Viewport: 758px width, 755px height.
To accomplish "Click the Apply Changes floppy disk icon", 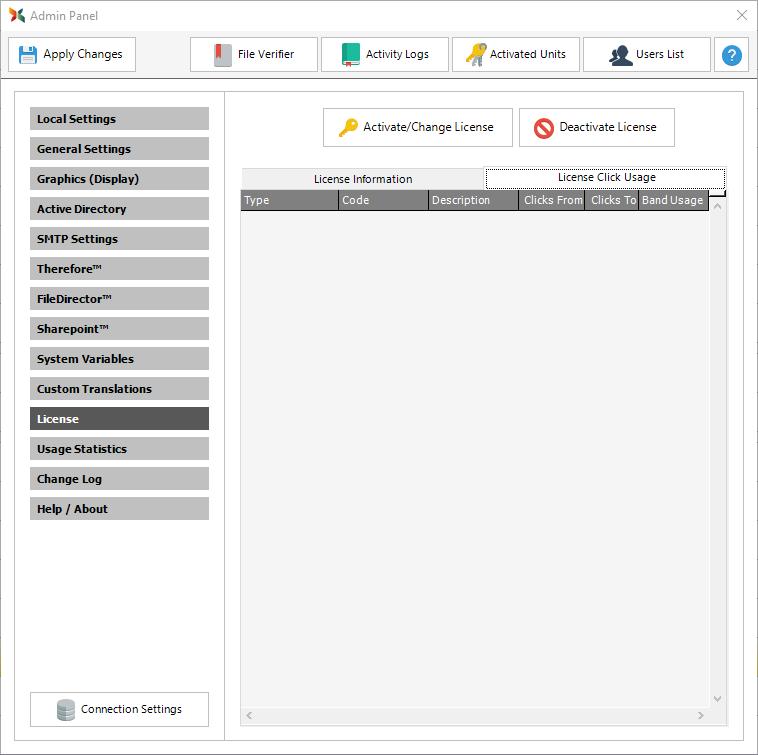I will click(x=28, y=55).
